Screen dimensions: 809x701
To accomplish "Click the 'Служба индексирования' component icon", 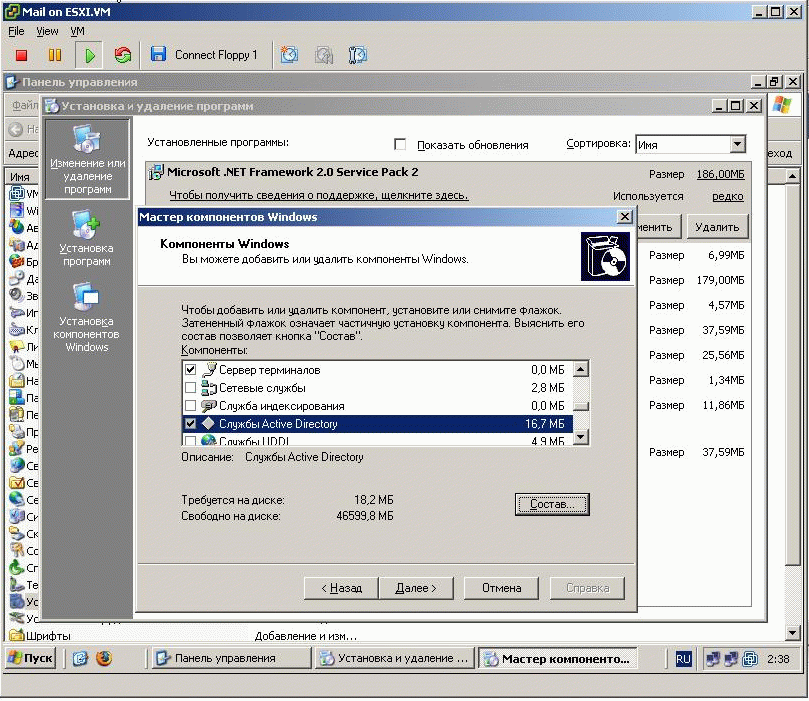I will [209, 406].
